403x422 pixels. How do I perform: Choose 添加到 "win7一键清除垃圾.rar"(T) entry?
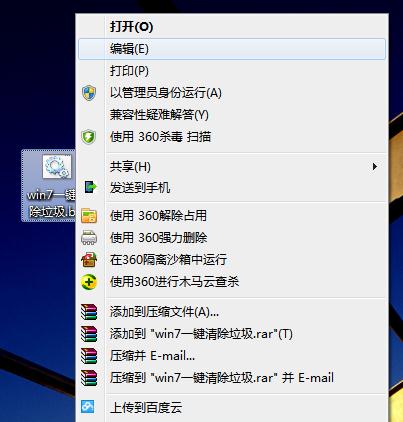click(232, 334)
